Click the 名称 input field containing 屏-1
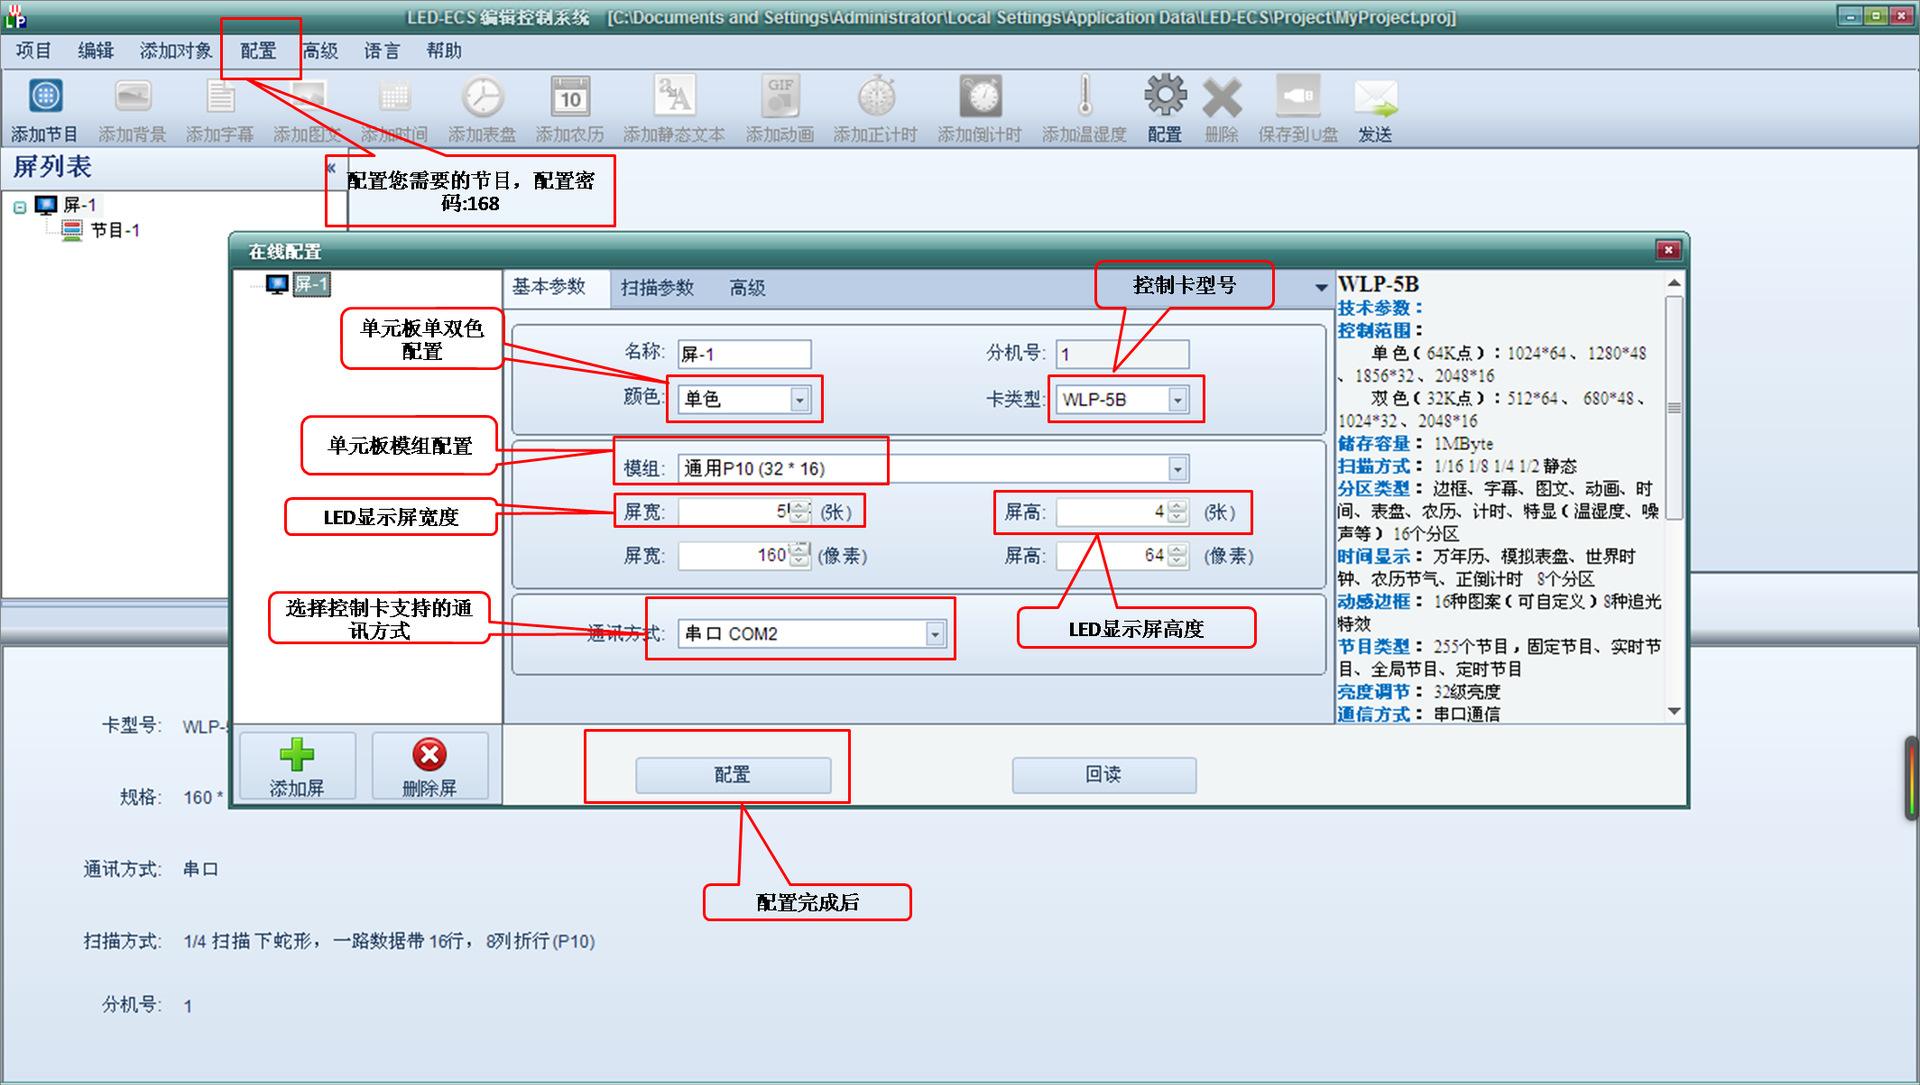The height and width of the screenshot is (1085, 1920). [744, 354]
